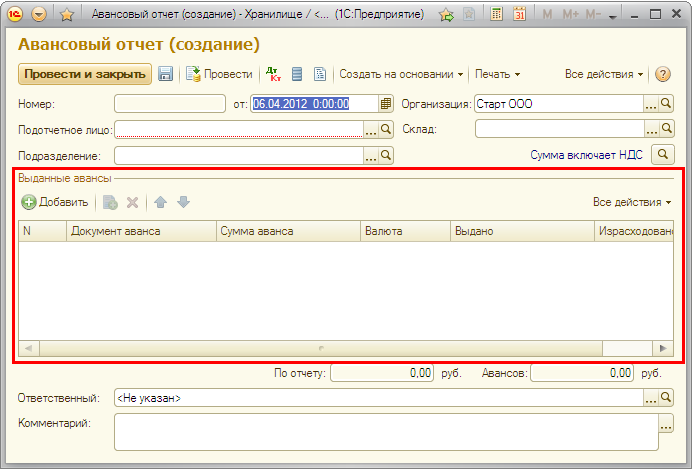Click Ответственный ellipsis select button
This screenshot has height=469, width=692.
click(651, 398)
